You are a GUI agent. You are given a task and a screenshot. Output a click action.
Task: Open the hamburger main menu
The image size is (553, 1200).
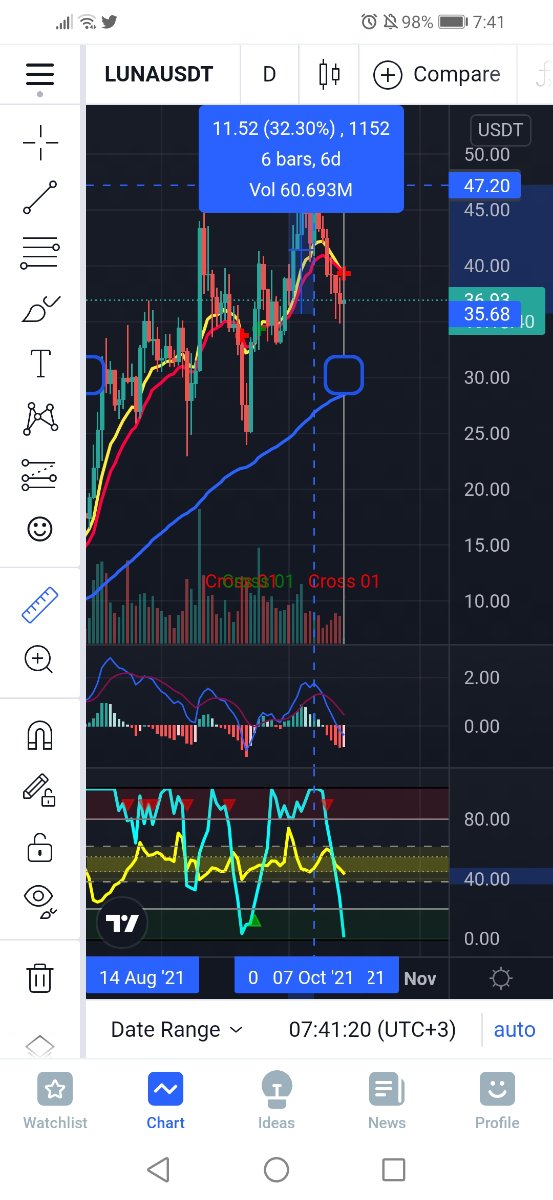[x=40, y=75]
